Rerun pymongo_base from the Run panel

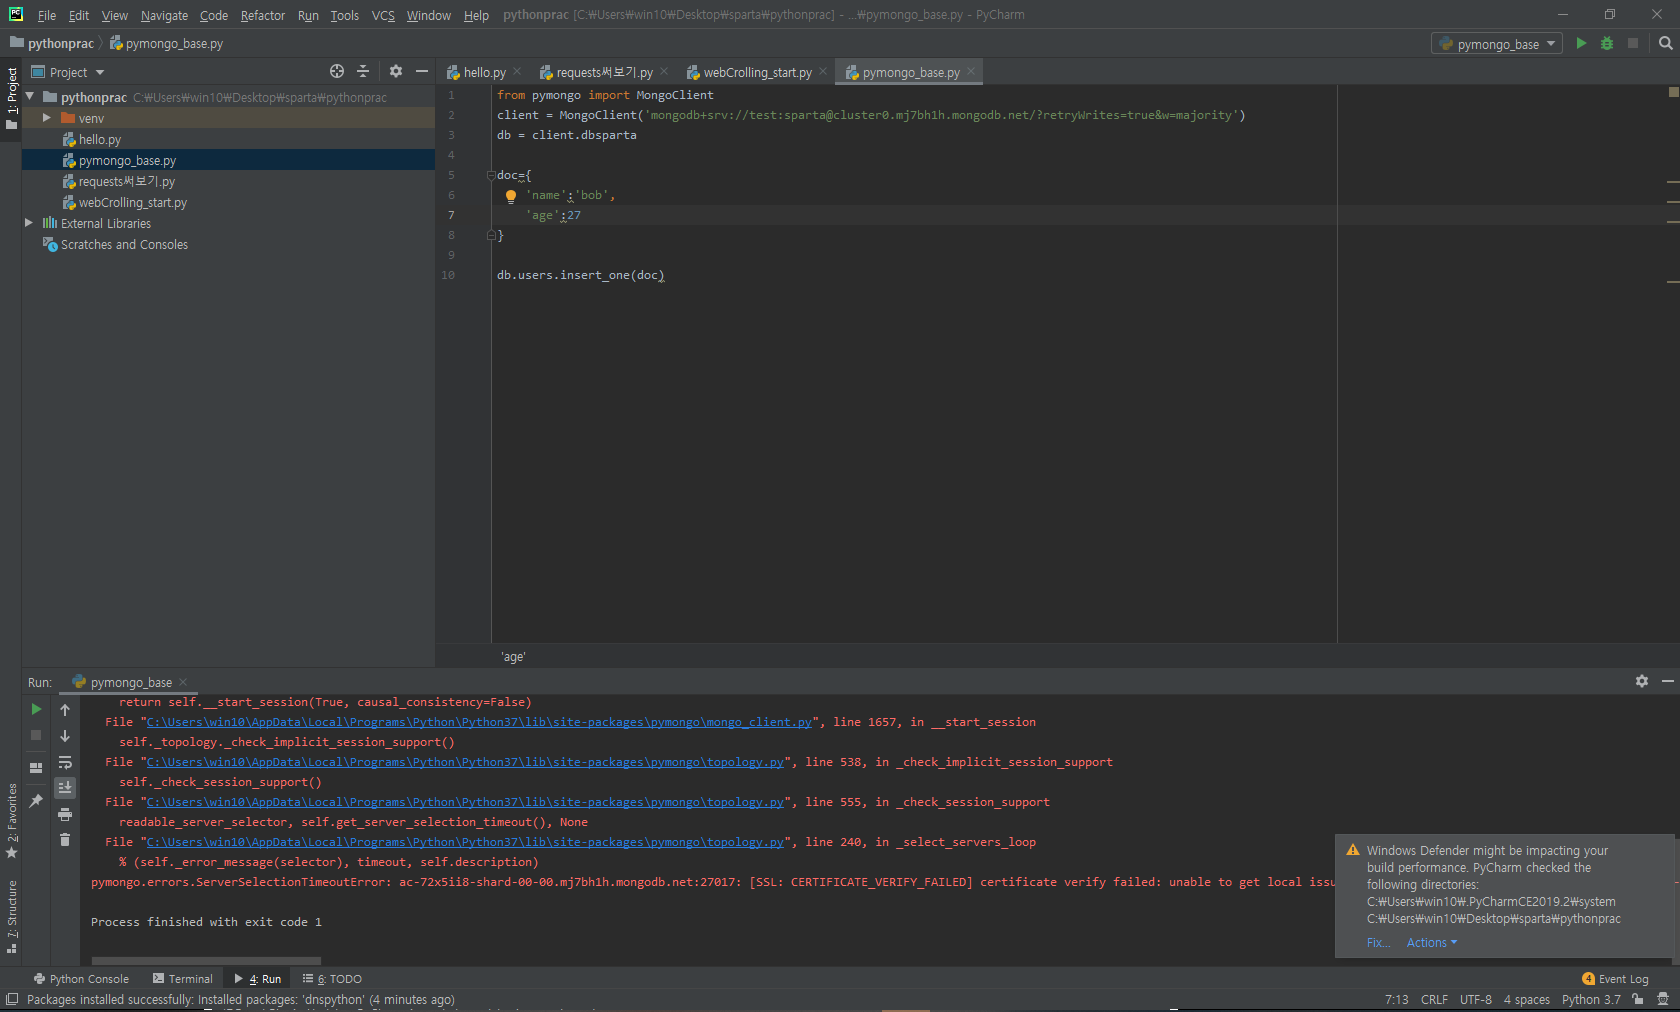36,709
